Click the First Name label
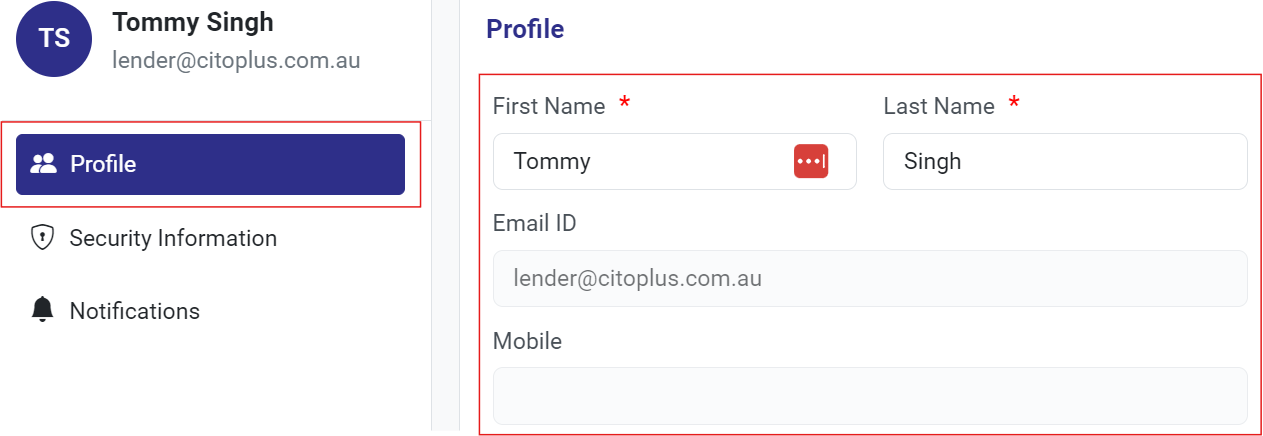Screen dimensions: 1263x436 549,106
